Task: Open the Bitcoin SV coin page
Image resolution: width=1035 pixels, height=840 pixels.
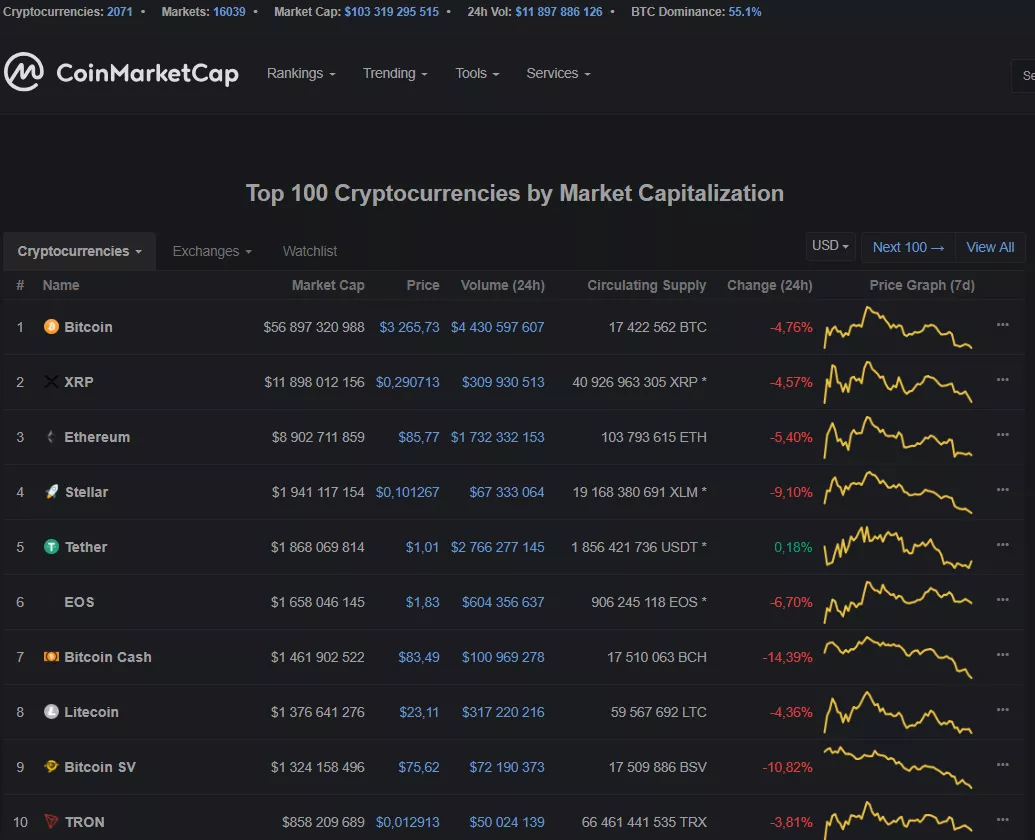Action: click(x=100, y=767)
